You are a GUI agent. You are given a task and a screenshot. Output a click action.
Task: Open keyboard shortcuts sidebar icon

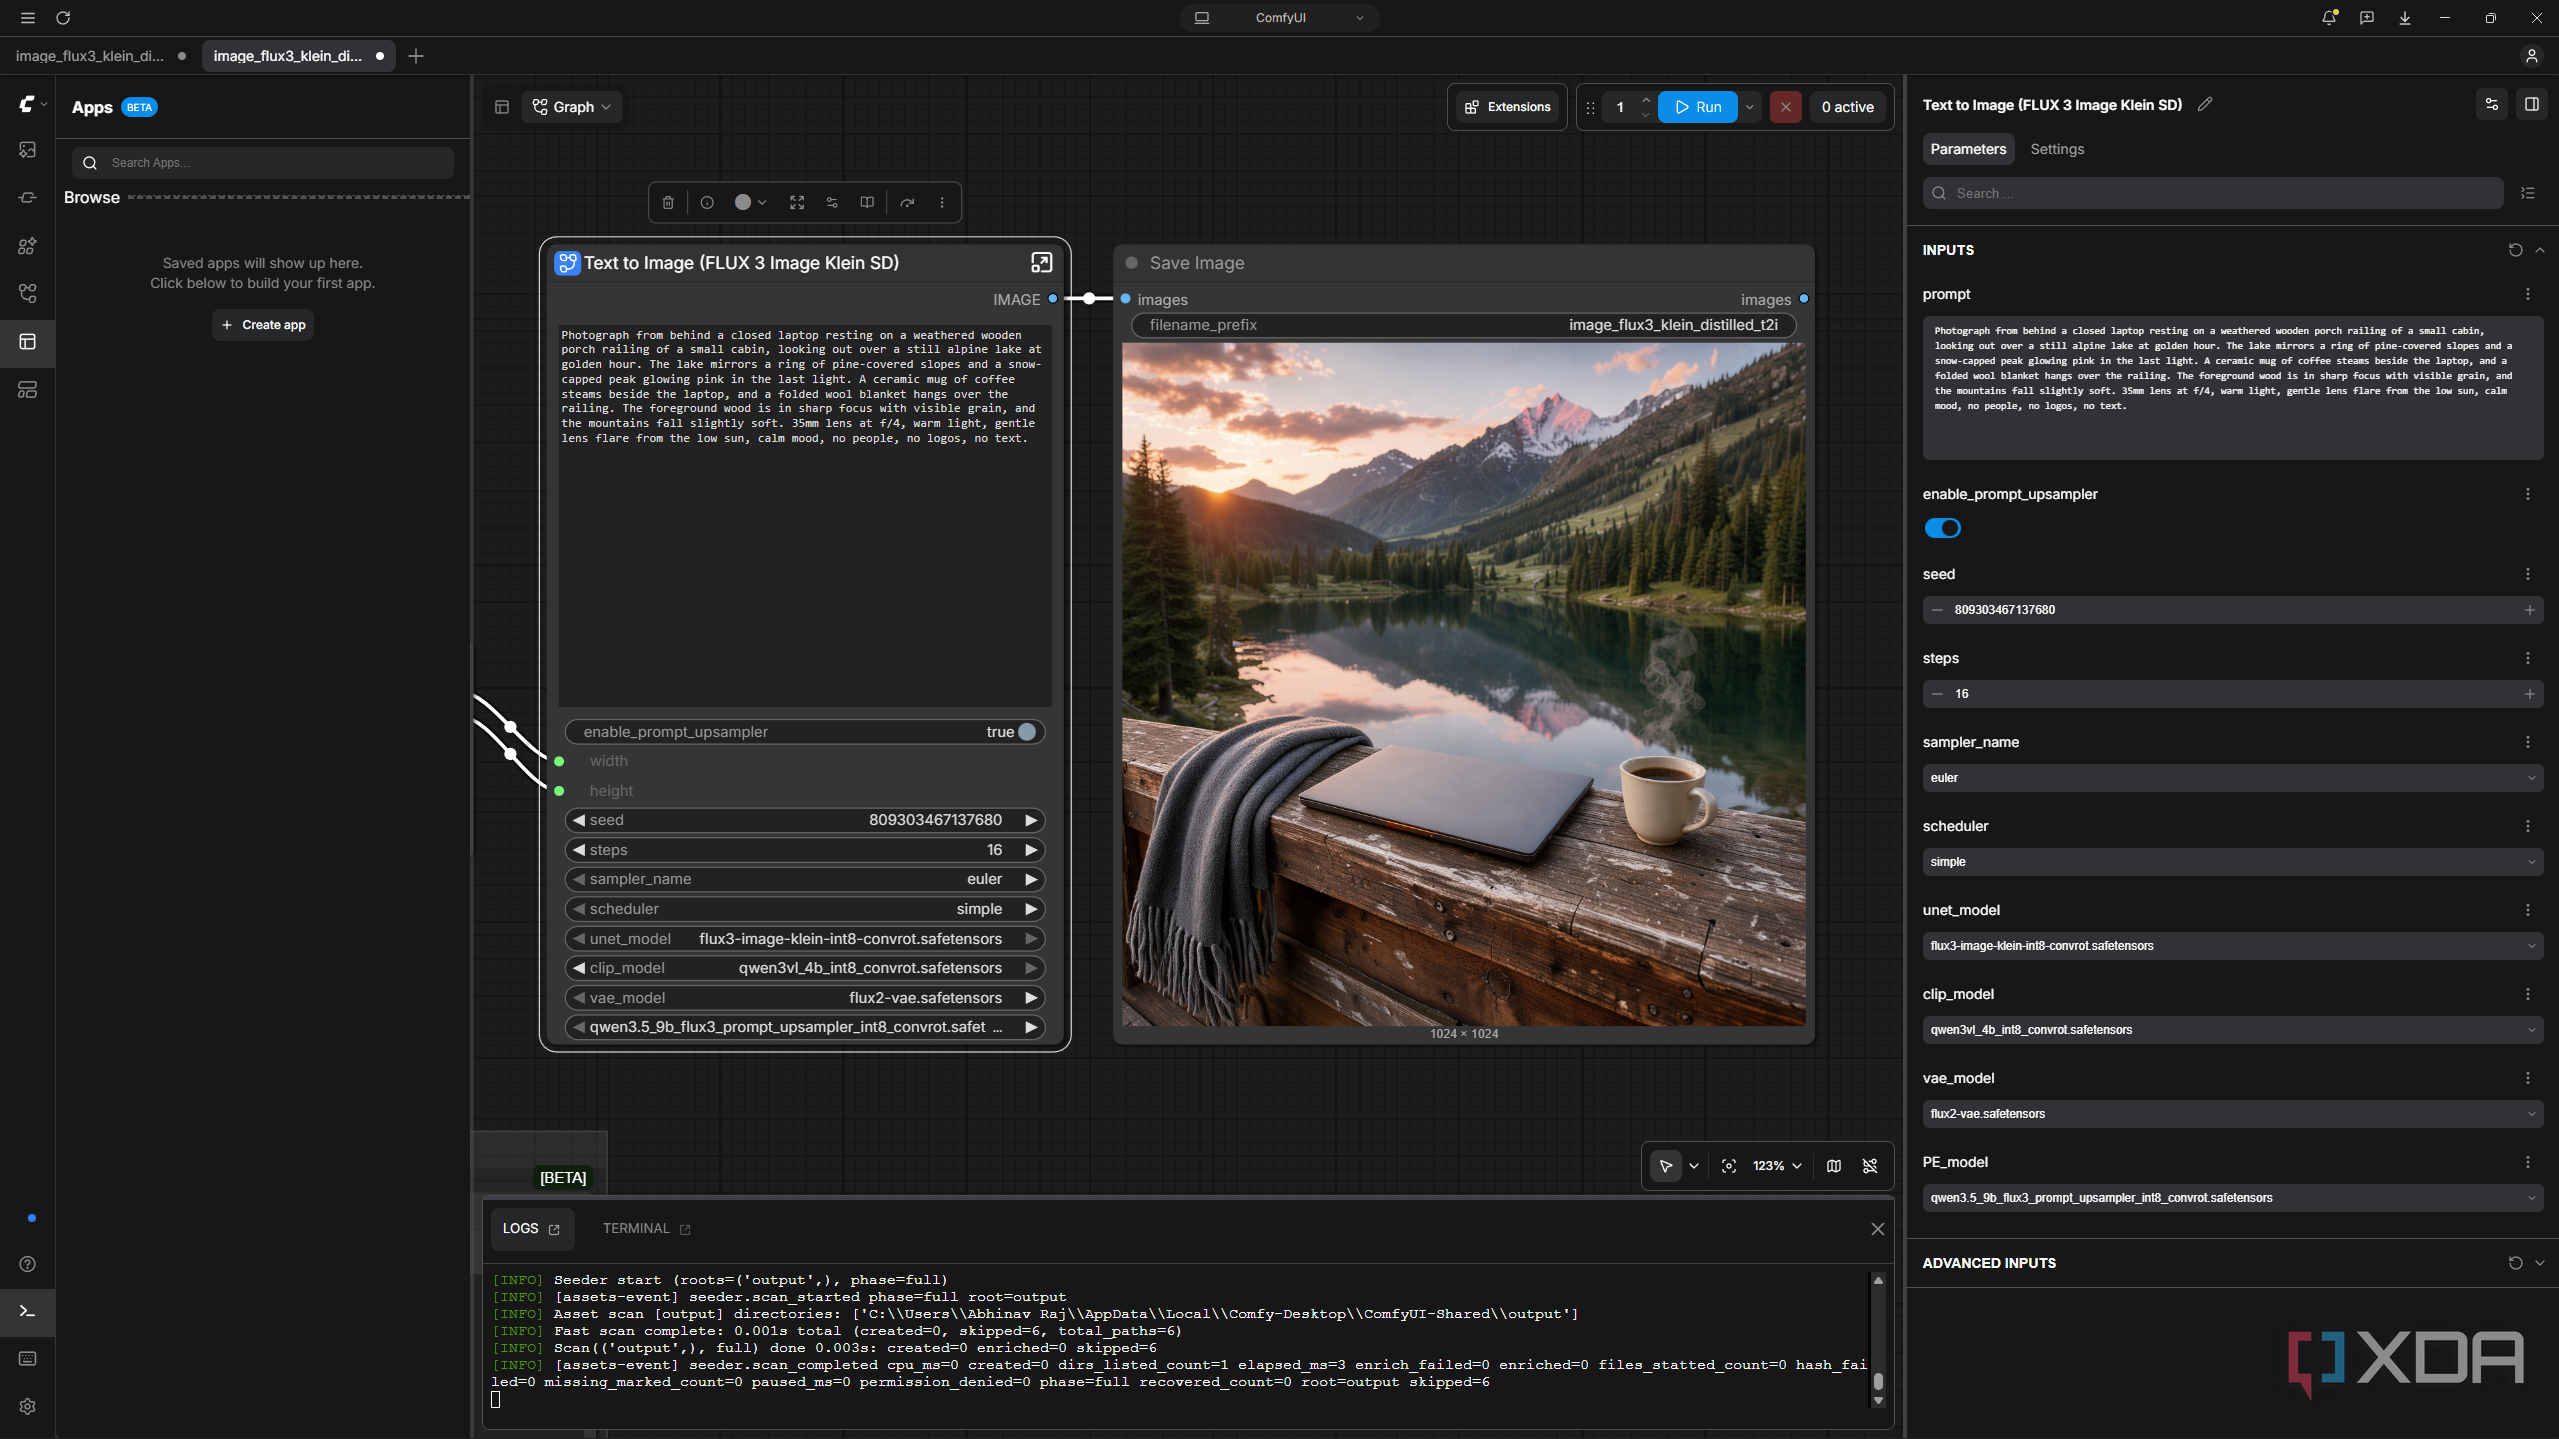[x=28, y=1359]
